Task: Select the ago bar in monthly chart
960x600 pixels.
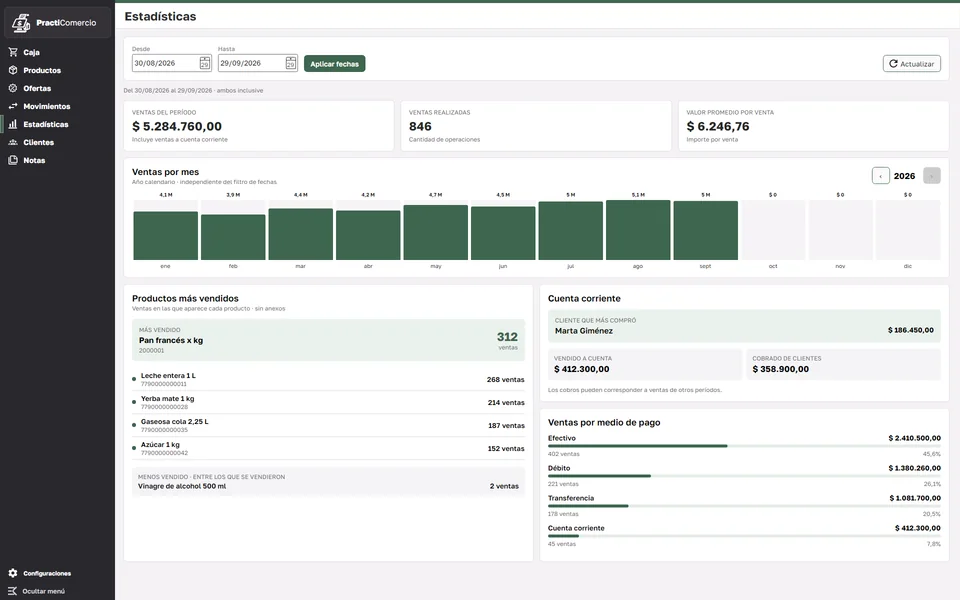Action: tap(638, 230)
